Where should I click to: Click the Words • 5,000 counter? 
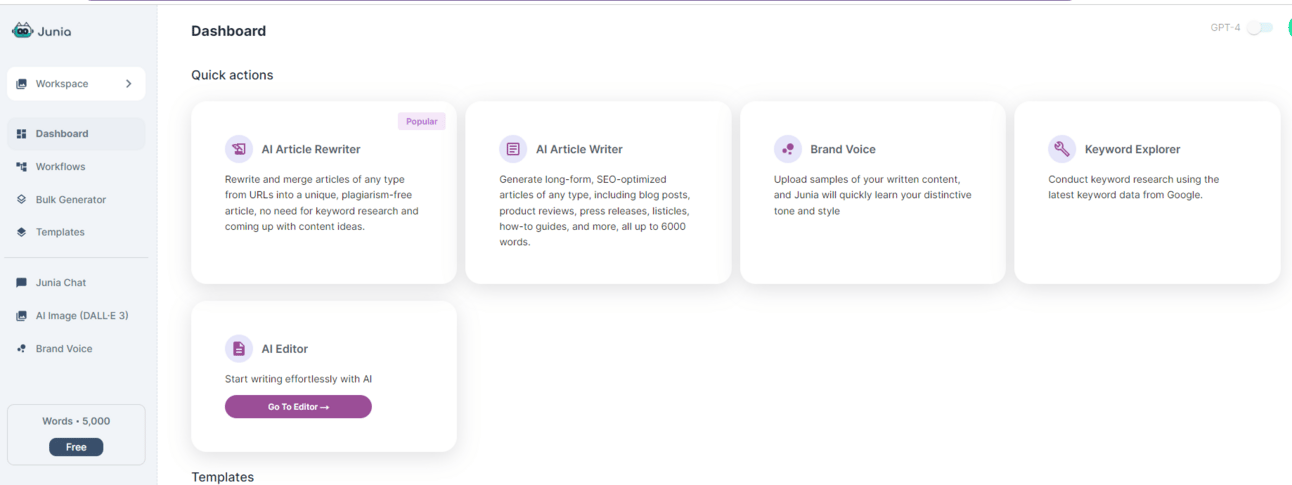tap(76, 422)
